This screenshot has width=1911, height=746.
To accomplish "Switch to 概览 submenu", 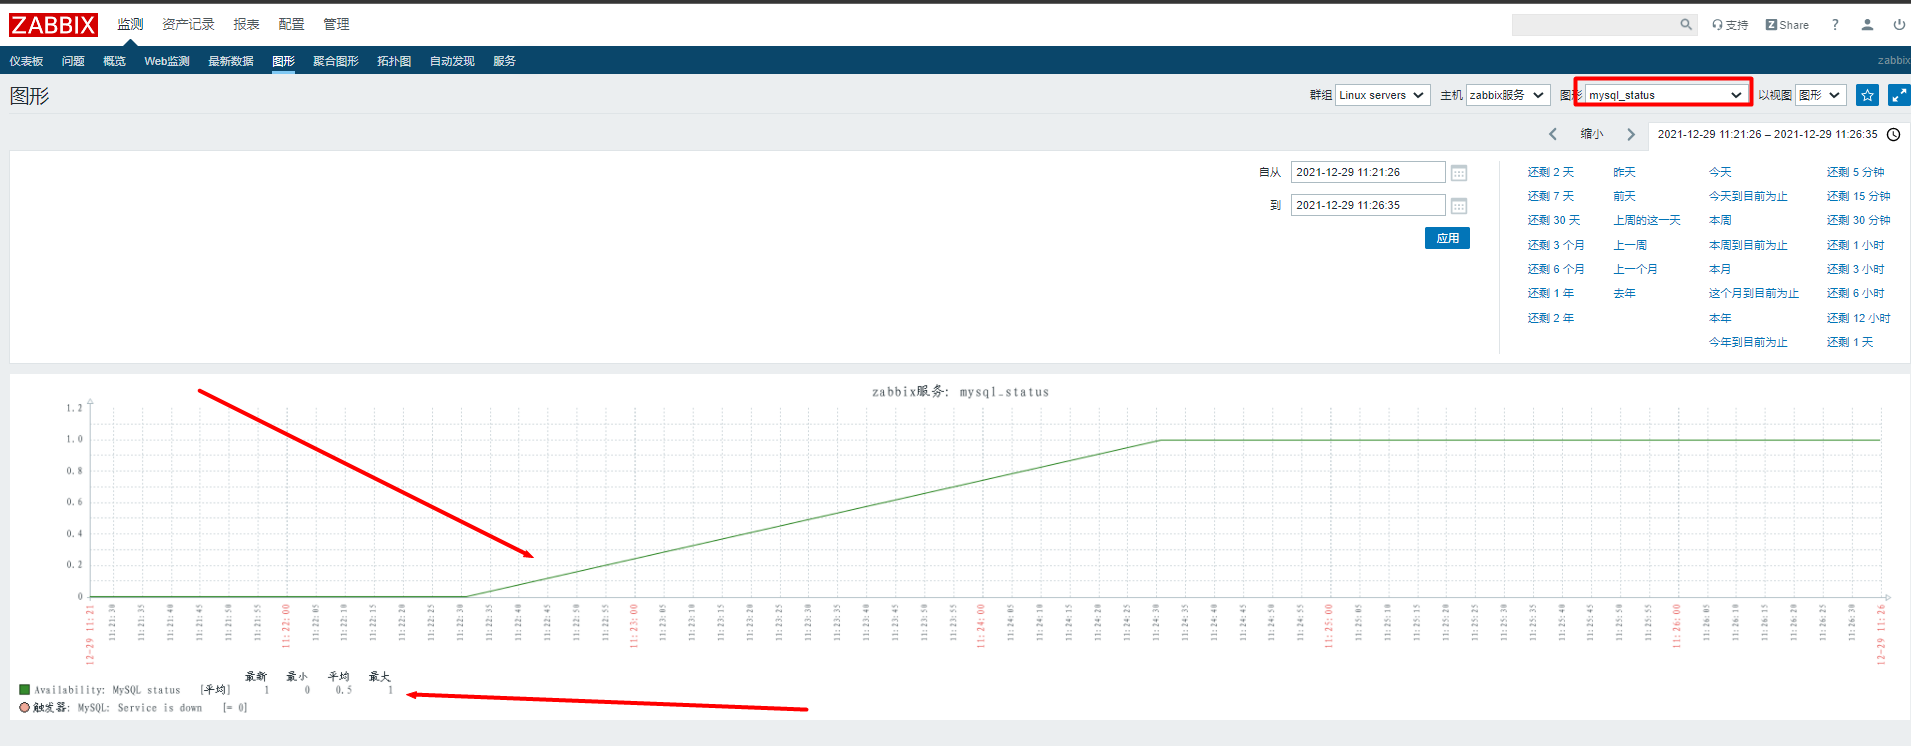I will [114, 61].
